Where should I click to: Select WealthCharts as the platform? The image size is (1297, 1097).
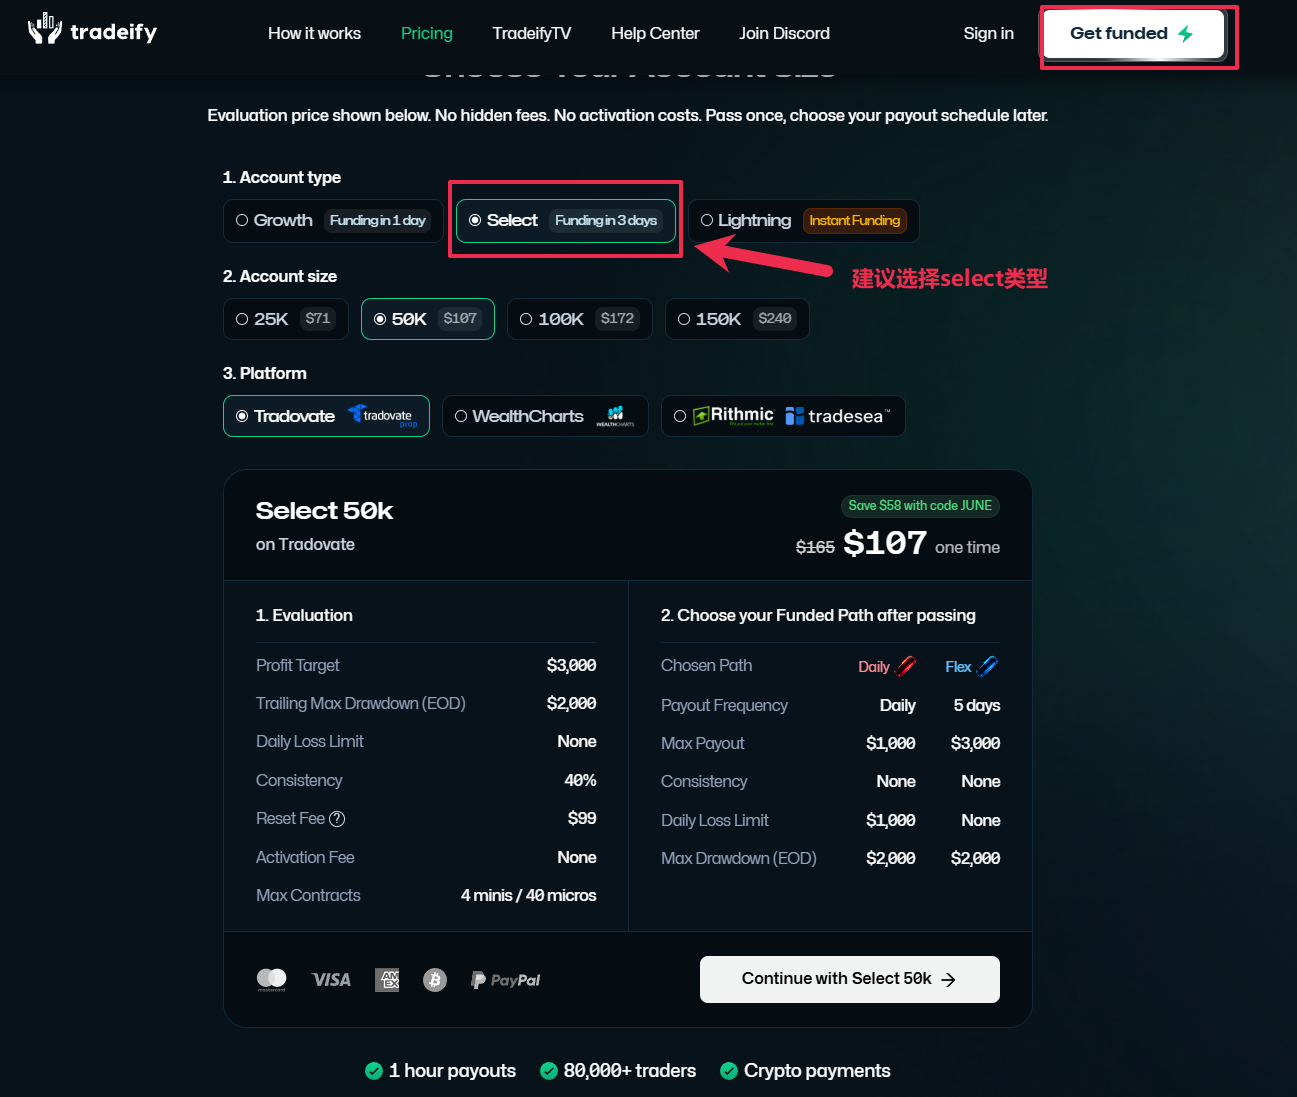point(545,416)
